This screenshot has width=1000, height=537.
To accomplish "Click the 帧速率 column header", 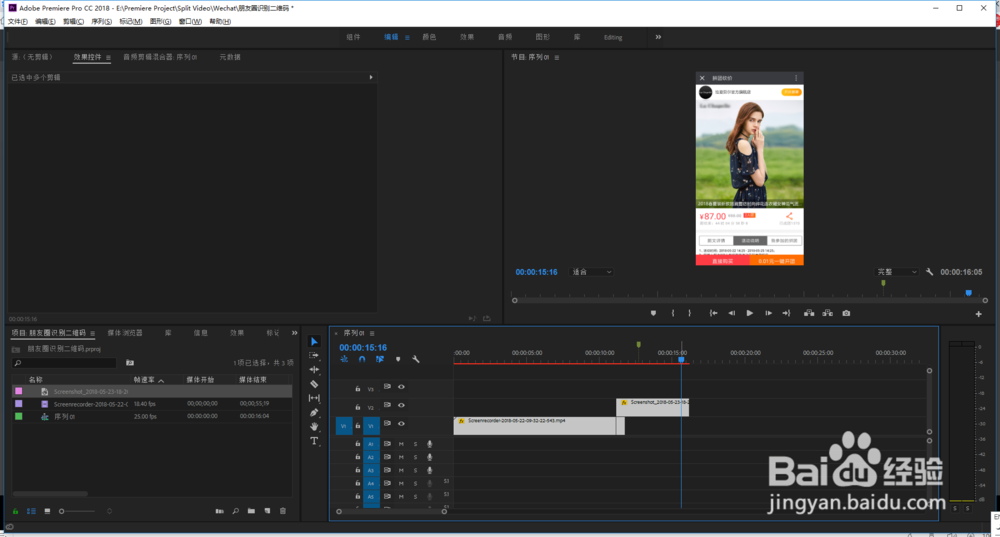I will [x=144, y=379].
